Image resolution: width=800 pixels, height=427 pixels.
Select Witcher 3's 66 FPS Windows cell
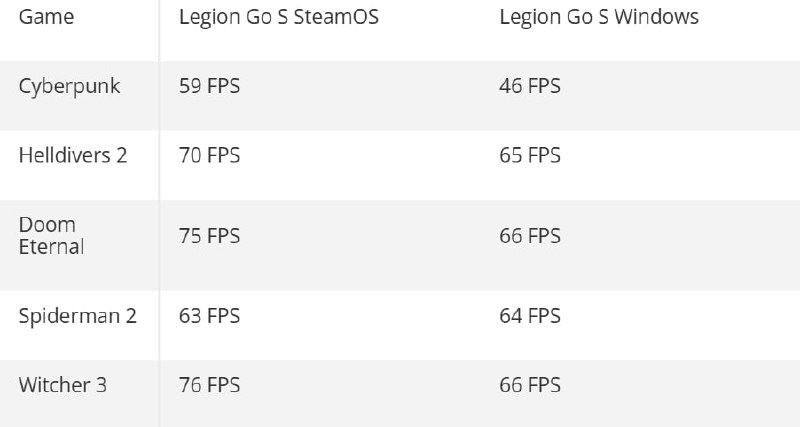(530, 385)
